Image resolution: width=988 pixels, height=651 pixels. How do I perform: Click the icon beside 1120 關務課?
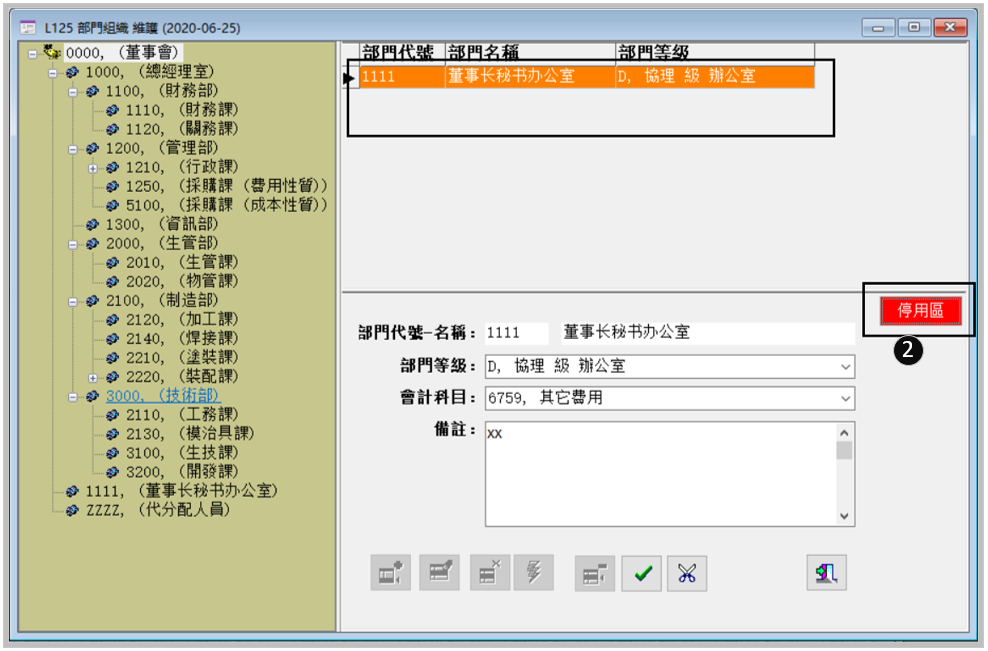pyautogui.click(x=113, y=129)
